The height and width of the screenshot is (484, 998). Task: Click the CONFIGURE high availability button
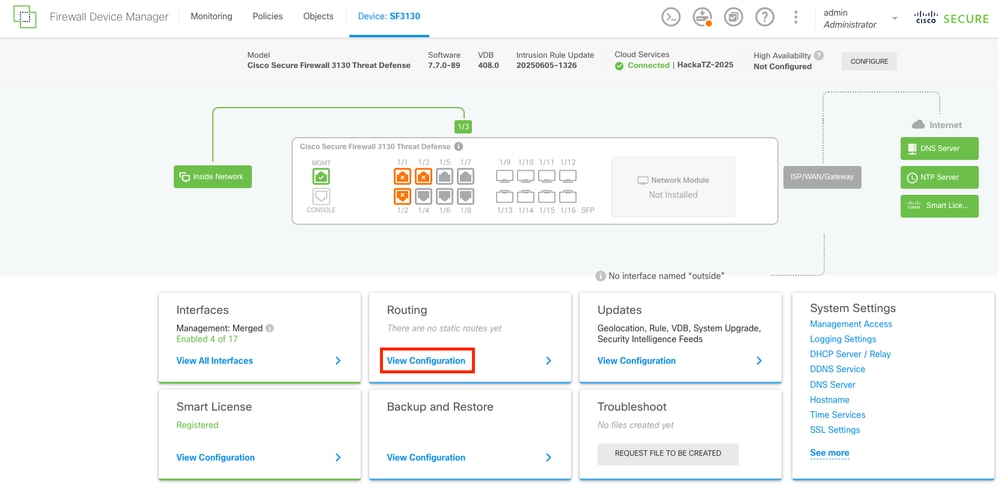tap(869, 62)
